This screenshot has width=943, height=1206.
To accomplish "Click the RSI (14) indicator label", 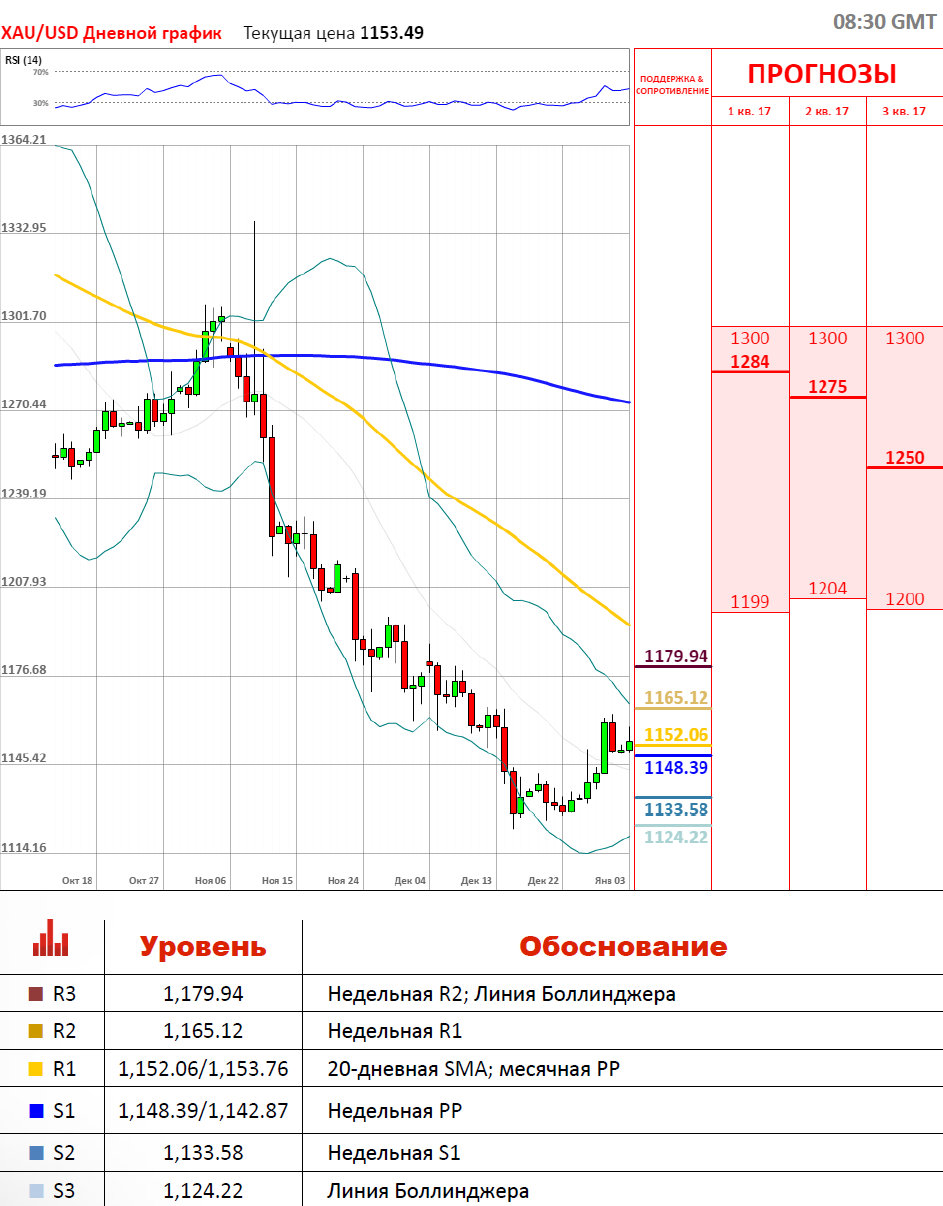I will pyautogui.click(x=17, y=60).
